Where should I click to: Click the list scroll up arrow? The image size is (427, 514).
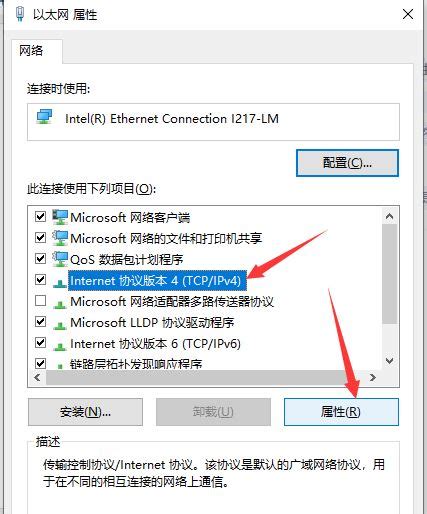click(x=389, y=216)
